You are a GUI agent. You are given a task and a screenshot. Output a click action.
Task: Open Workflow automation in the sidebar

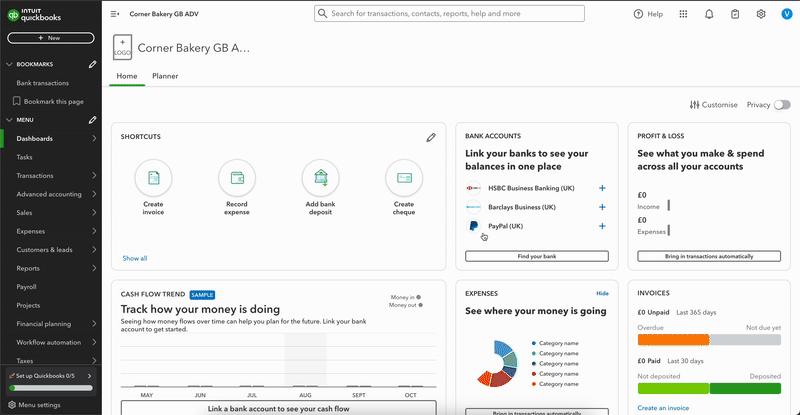click(48, 343)
